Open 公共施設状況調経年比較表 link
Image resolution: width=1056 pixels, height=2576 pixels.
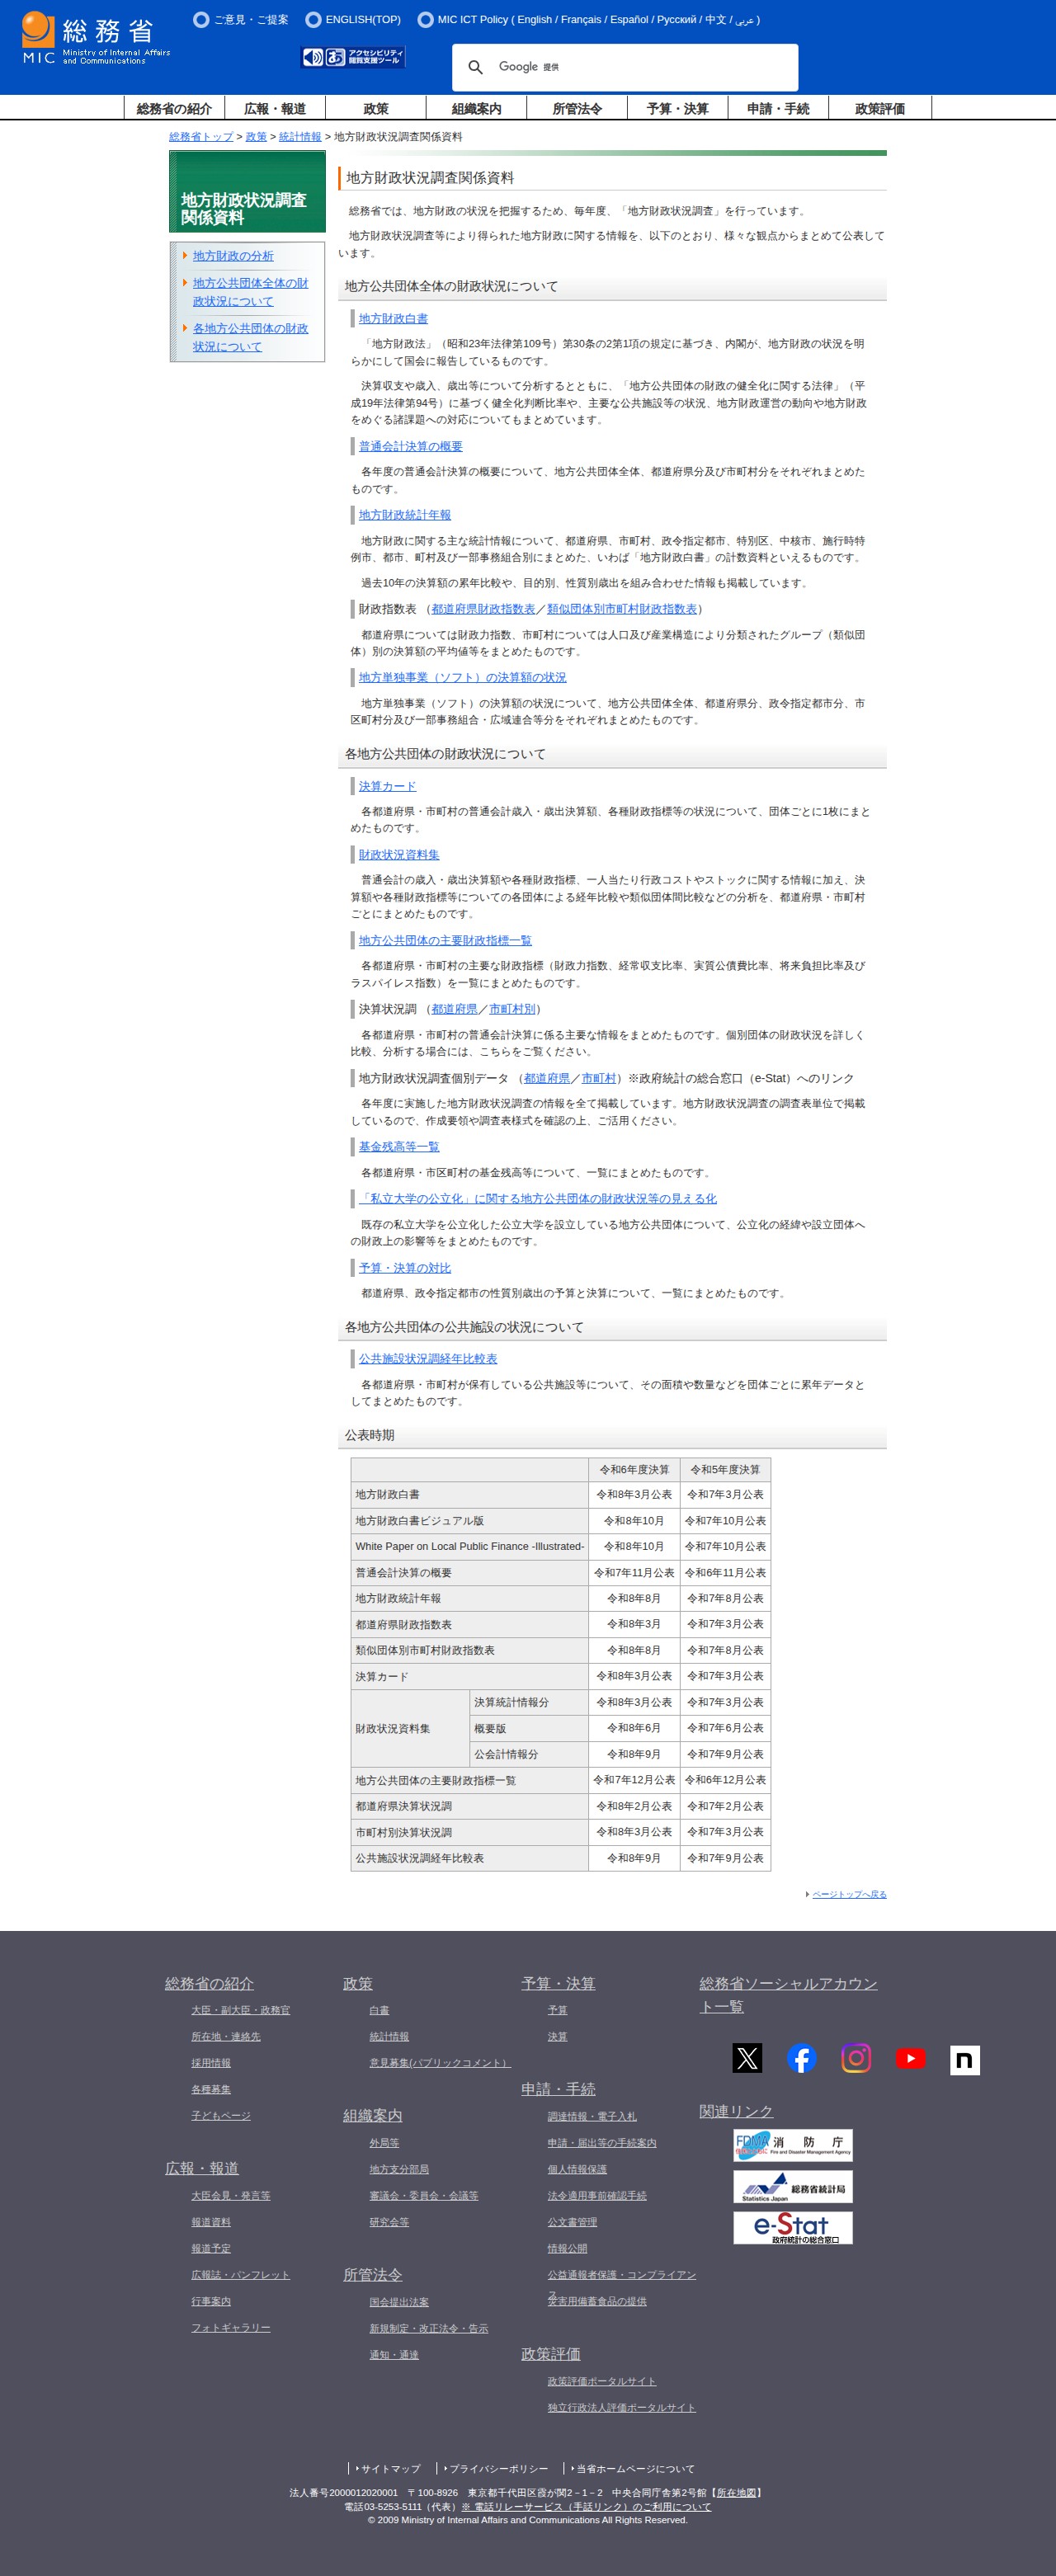(x=428, y=1358)
